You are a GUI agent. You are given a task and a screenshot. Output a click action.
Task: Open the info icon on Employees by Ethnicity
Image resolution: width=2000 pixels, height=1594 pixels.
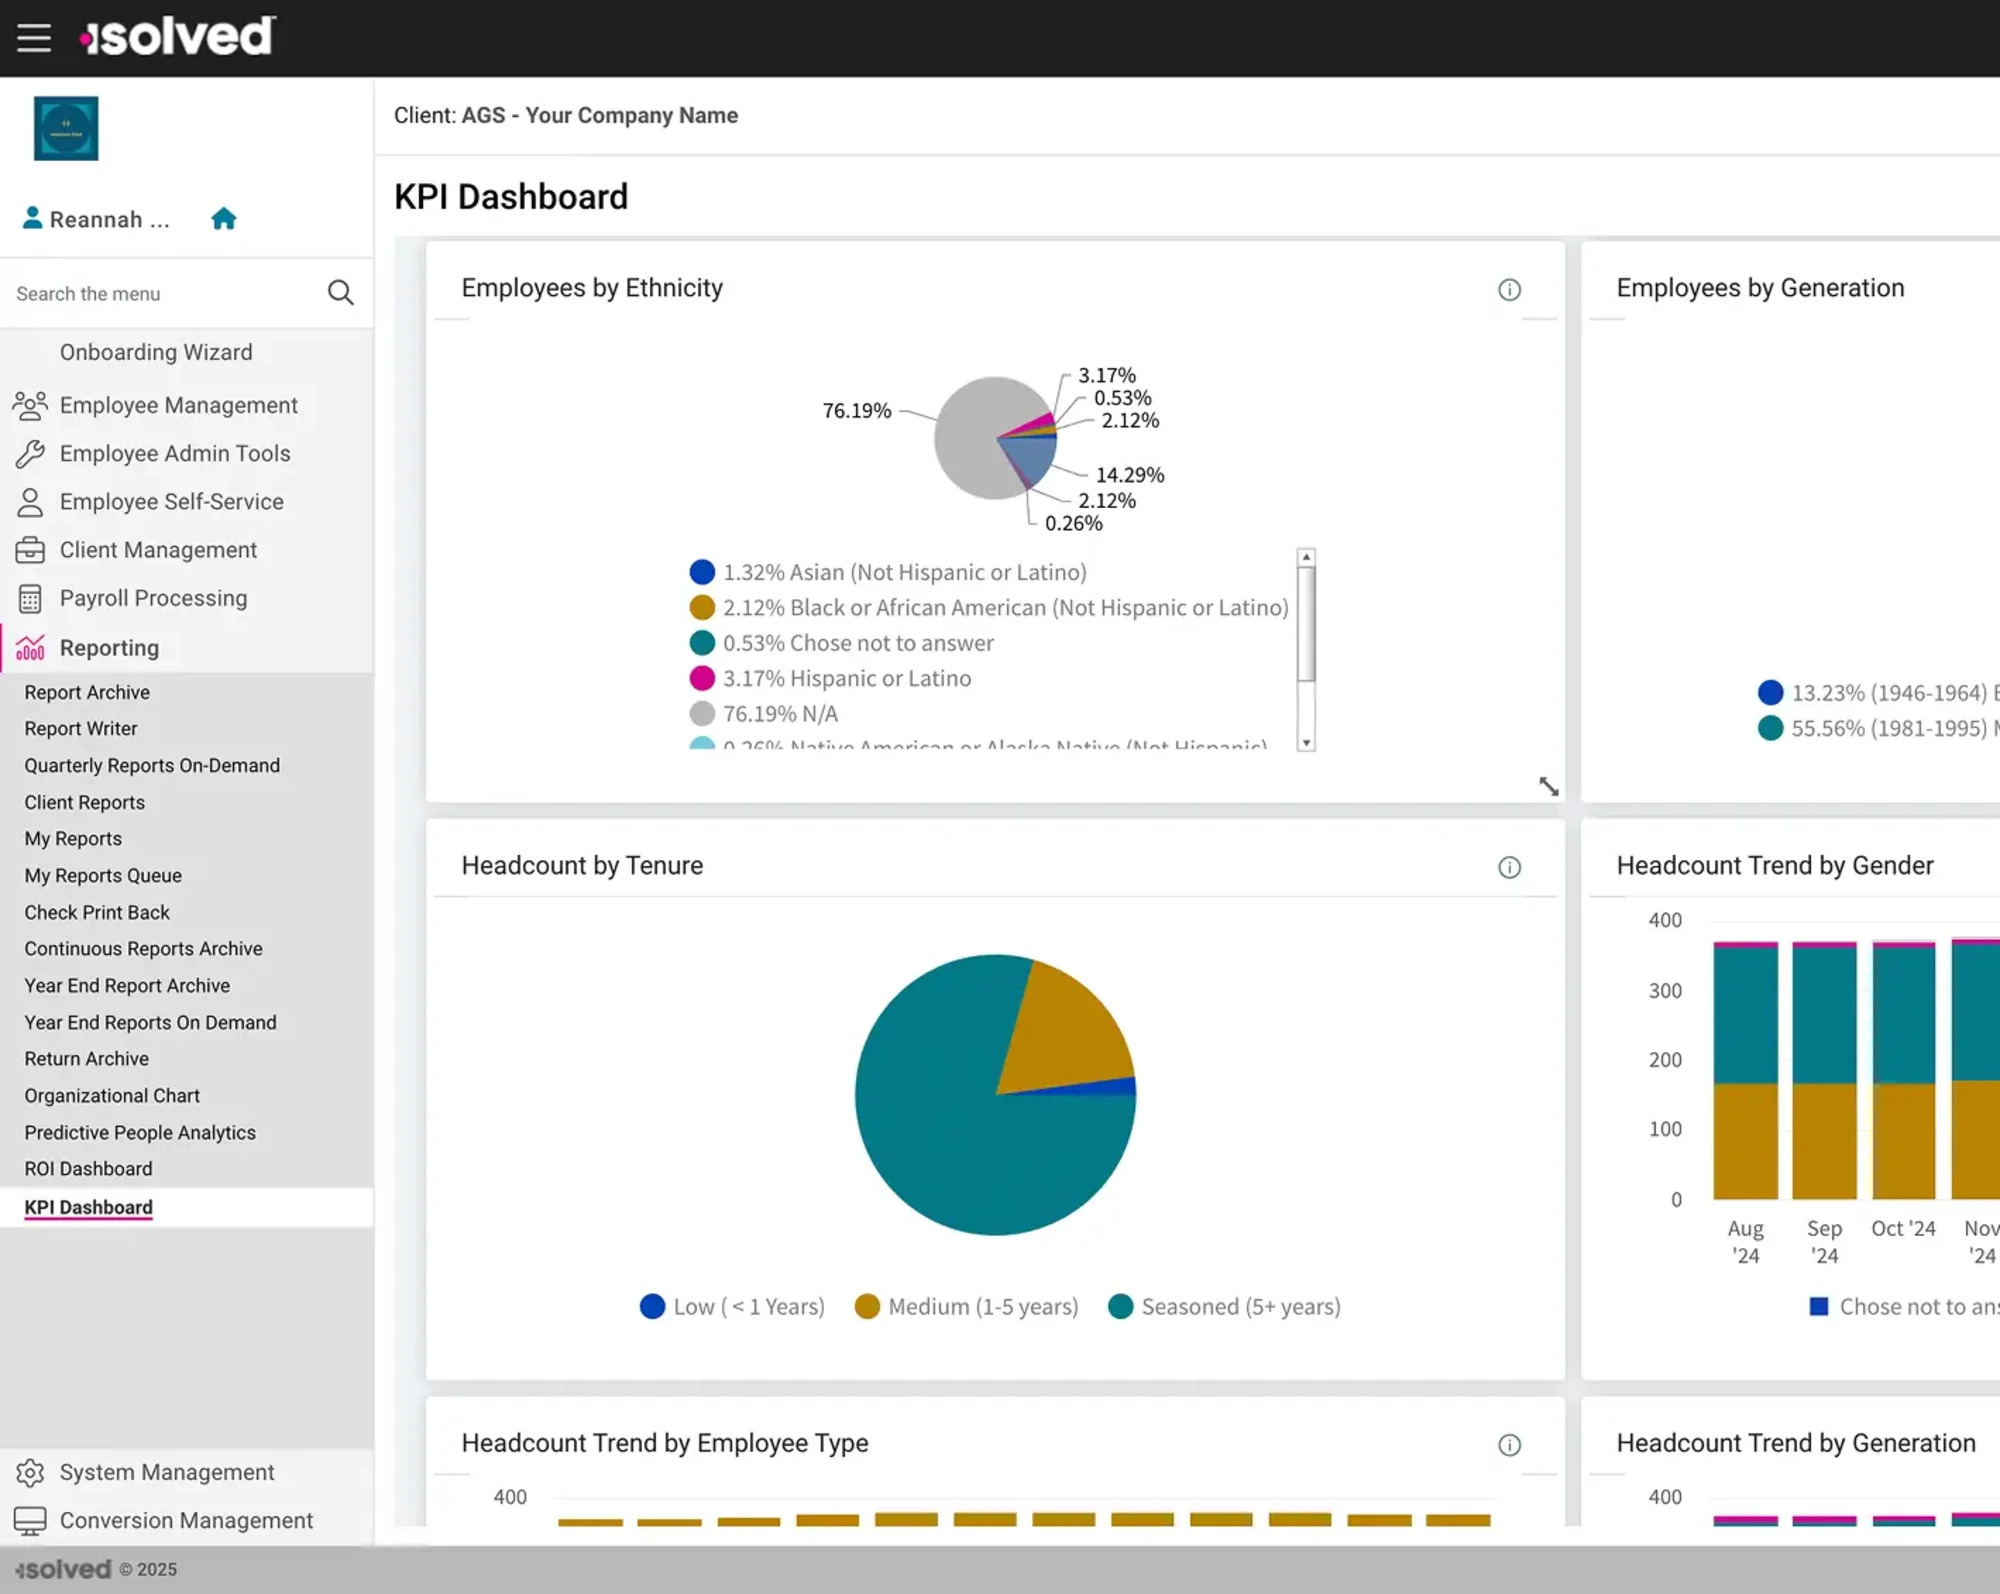click(x=1509, y=289)
